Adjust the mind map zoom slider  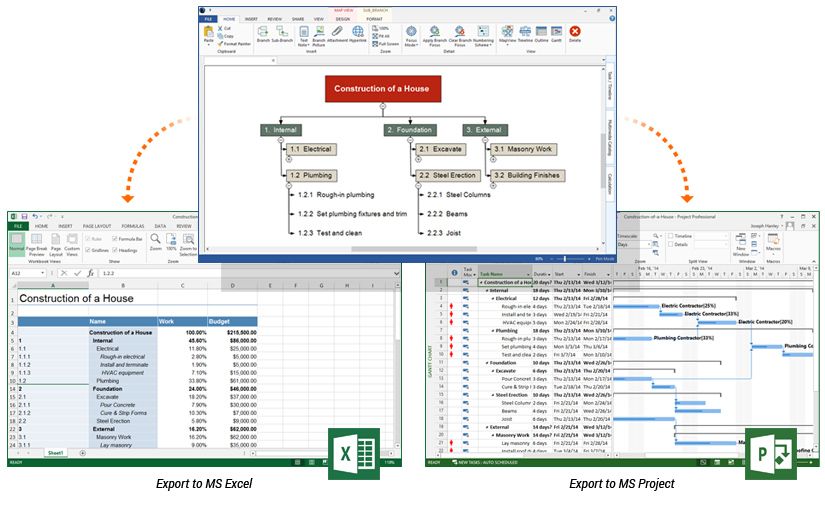pos(565,259)
